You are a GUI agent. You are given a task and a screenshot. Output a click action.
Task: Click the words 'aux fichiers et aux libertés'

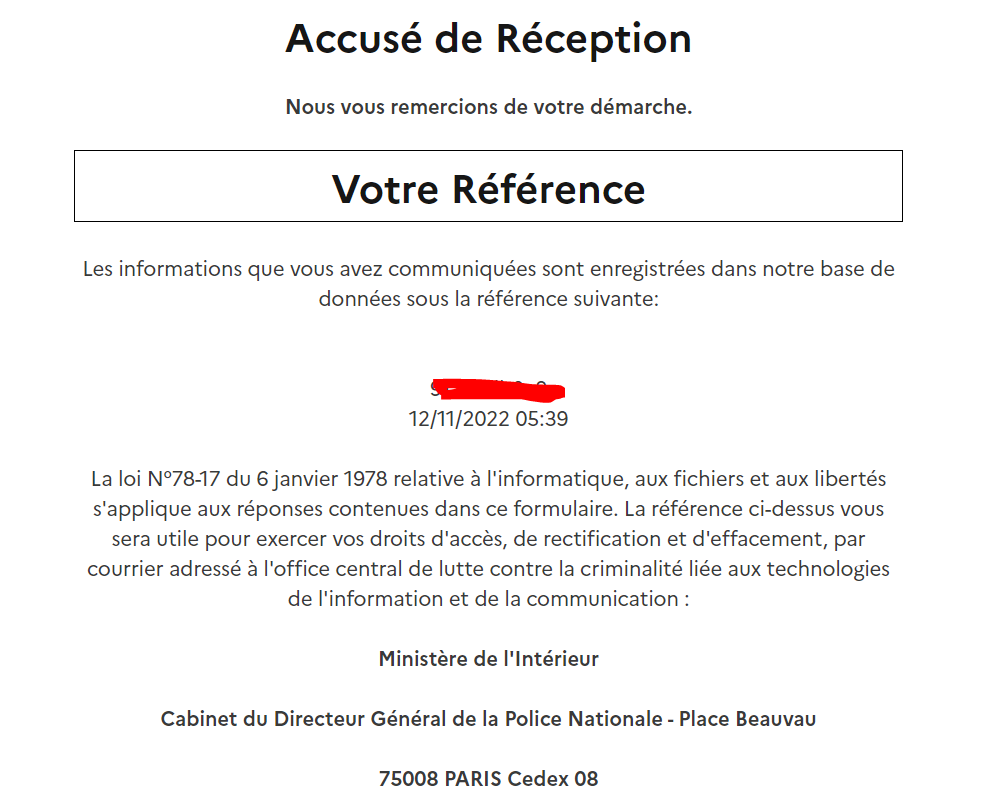760,479
